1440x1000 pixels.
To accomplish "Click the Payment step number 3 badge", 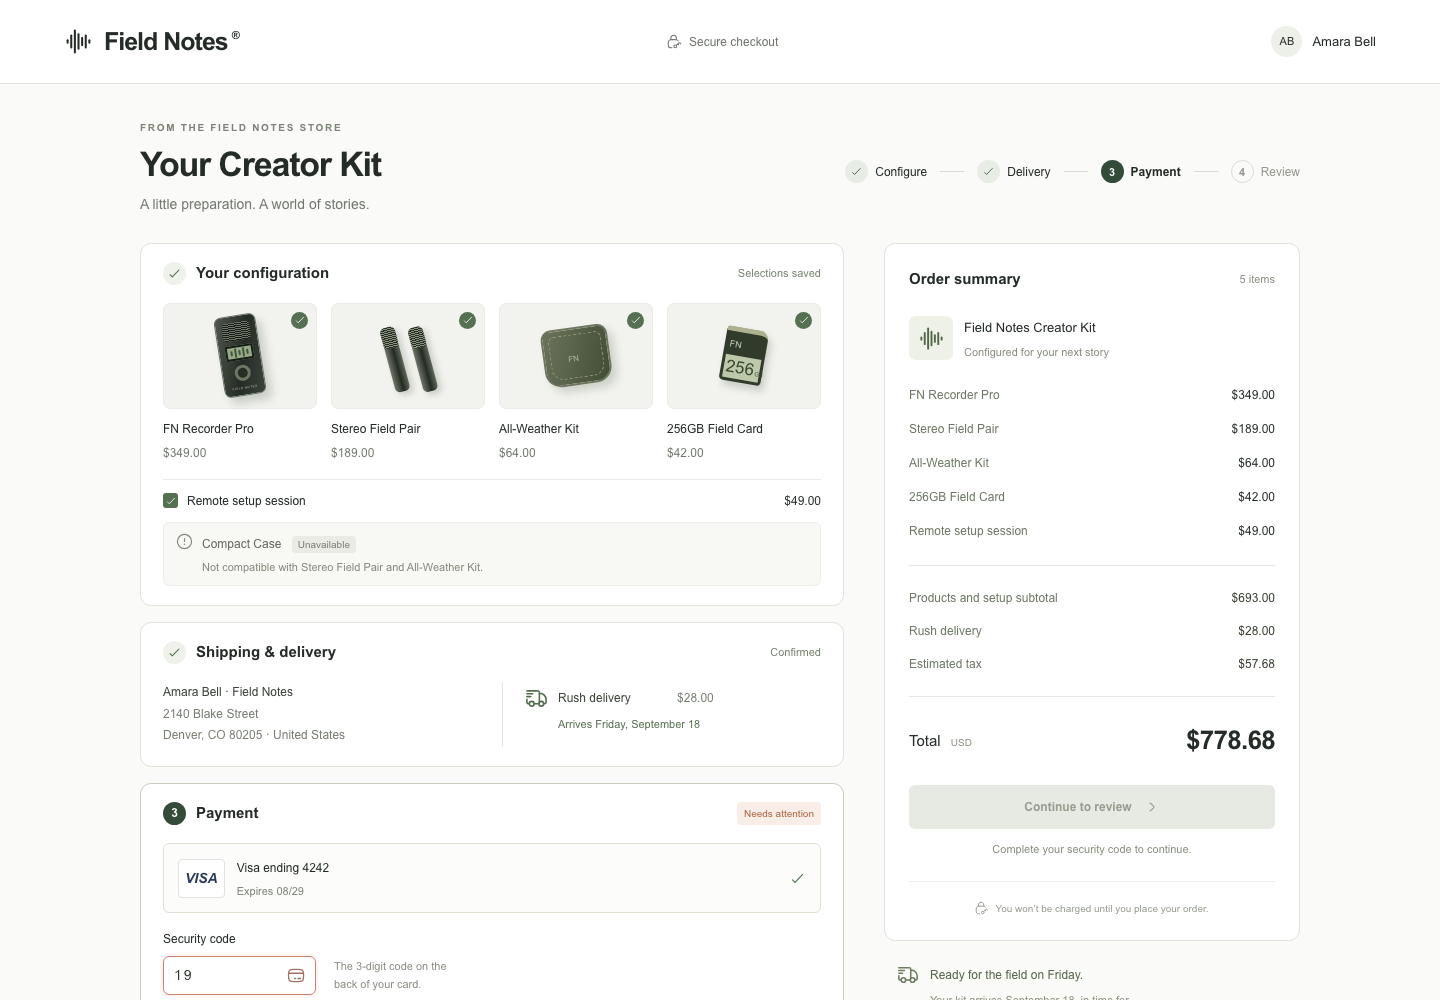I will 1112,172.
